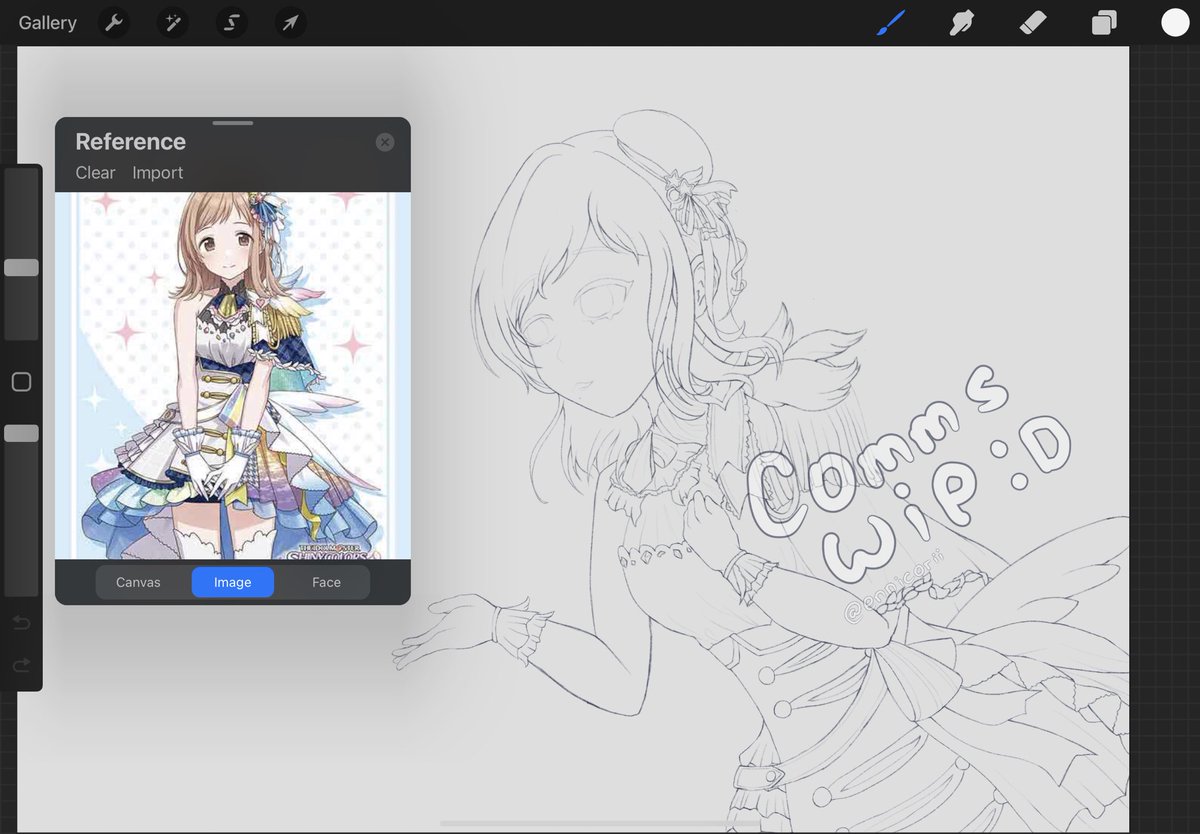Undo the last stroke
1200x834 pixels.
(x=21, y=623)
